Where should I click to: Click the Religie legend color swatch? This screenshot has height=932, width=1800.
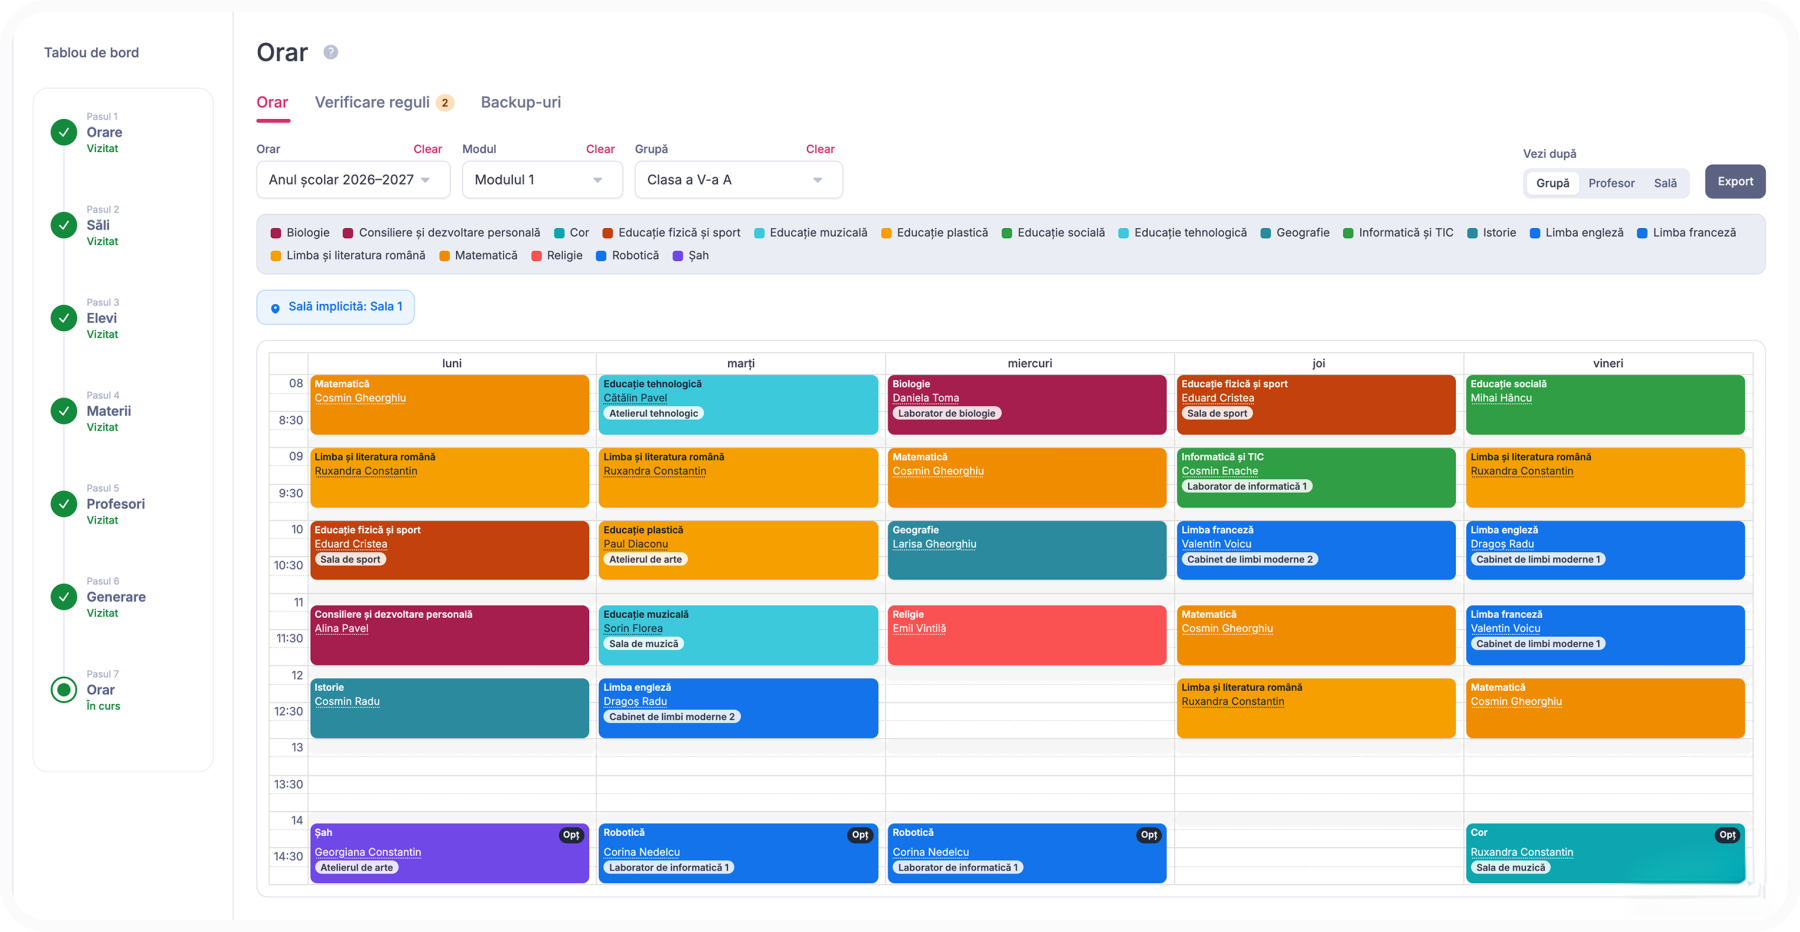[x=536, y=256]
